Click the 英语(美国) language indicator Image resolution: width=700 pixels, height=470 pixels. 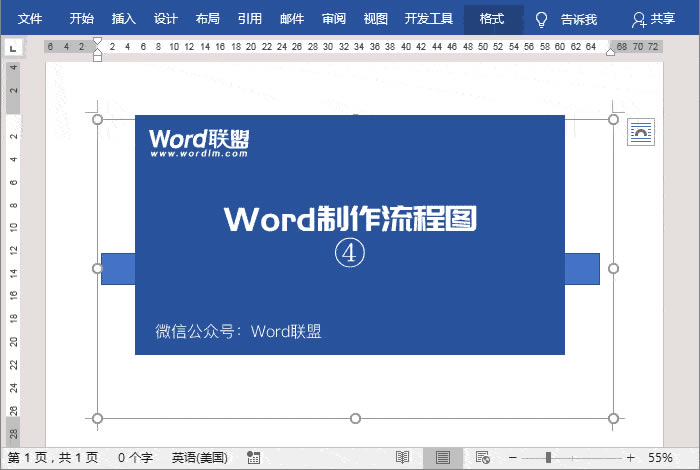(199, 457)
